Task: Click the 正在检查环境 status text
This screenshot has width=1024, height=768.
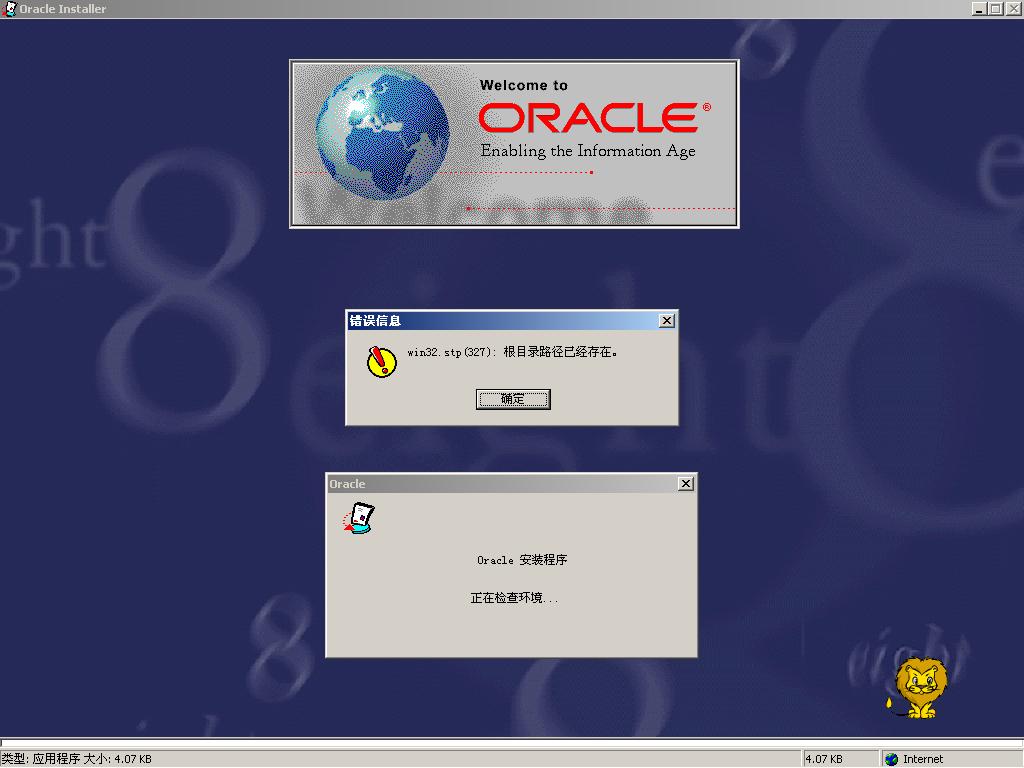Action: coord(515,598)
